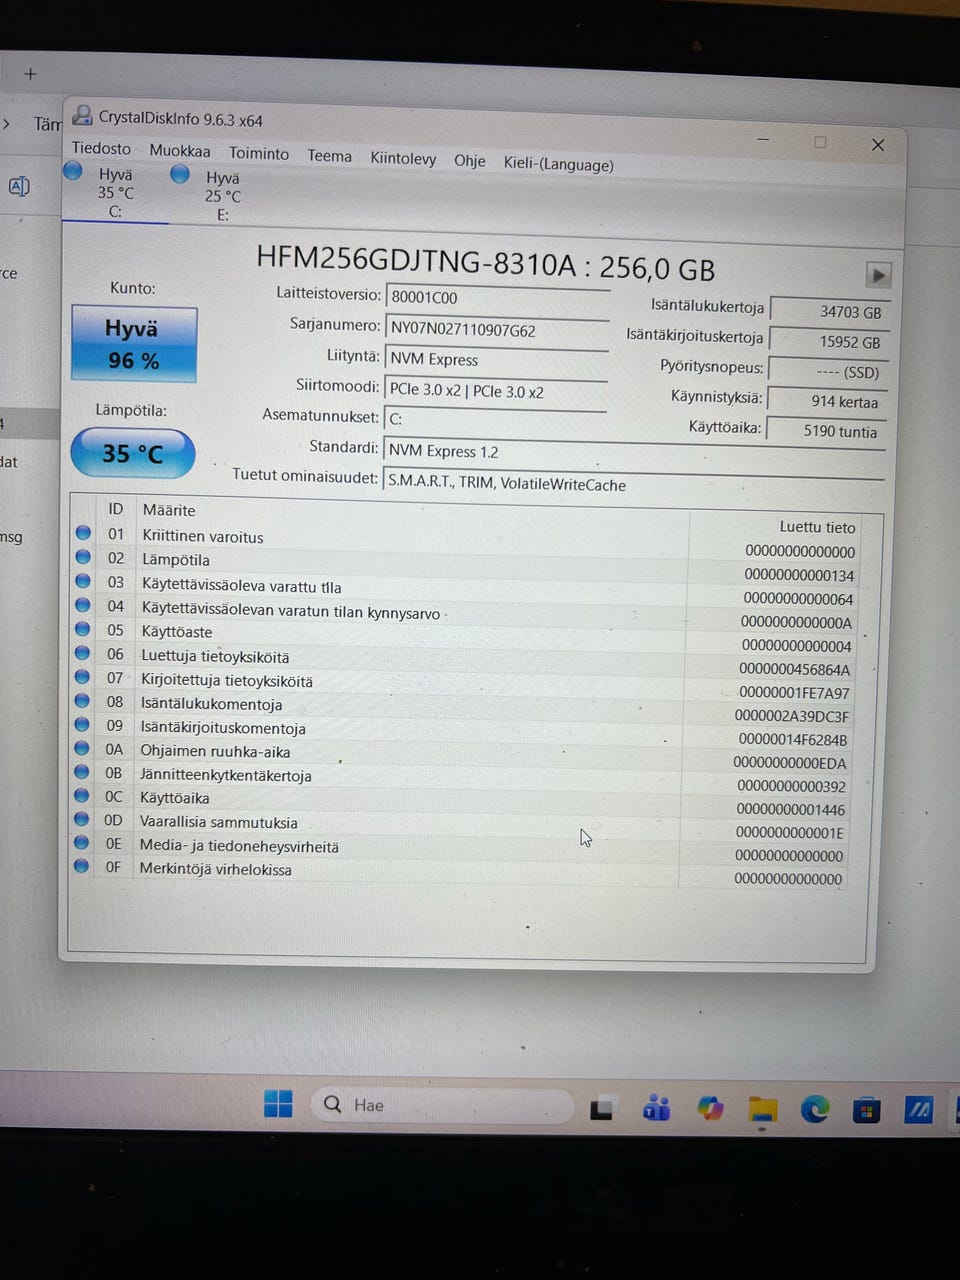This screenshot has width=960, height=1280.
Task: Click the Siirtomoodi field PCIe 3.0 x2
Action: pos(495,391)
